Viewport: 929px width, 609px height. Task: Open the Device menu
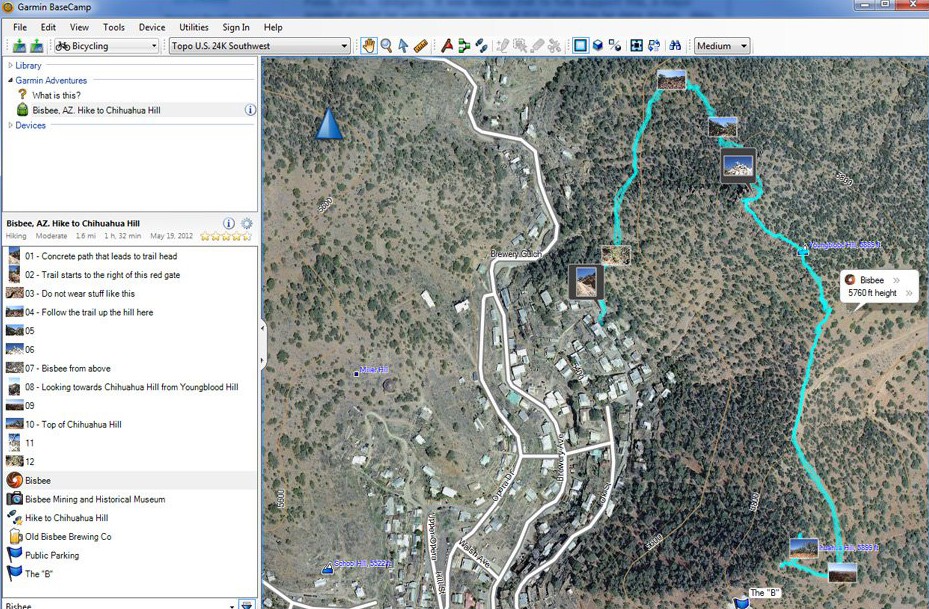[152, 27]
